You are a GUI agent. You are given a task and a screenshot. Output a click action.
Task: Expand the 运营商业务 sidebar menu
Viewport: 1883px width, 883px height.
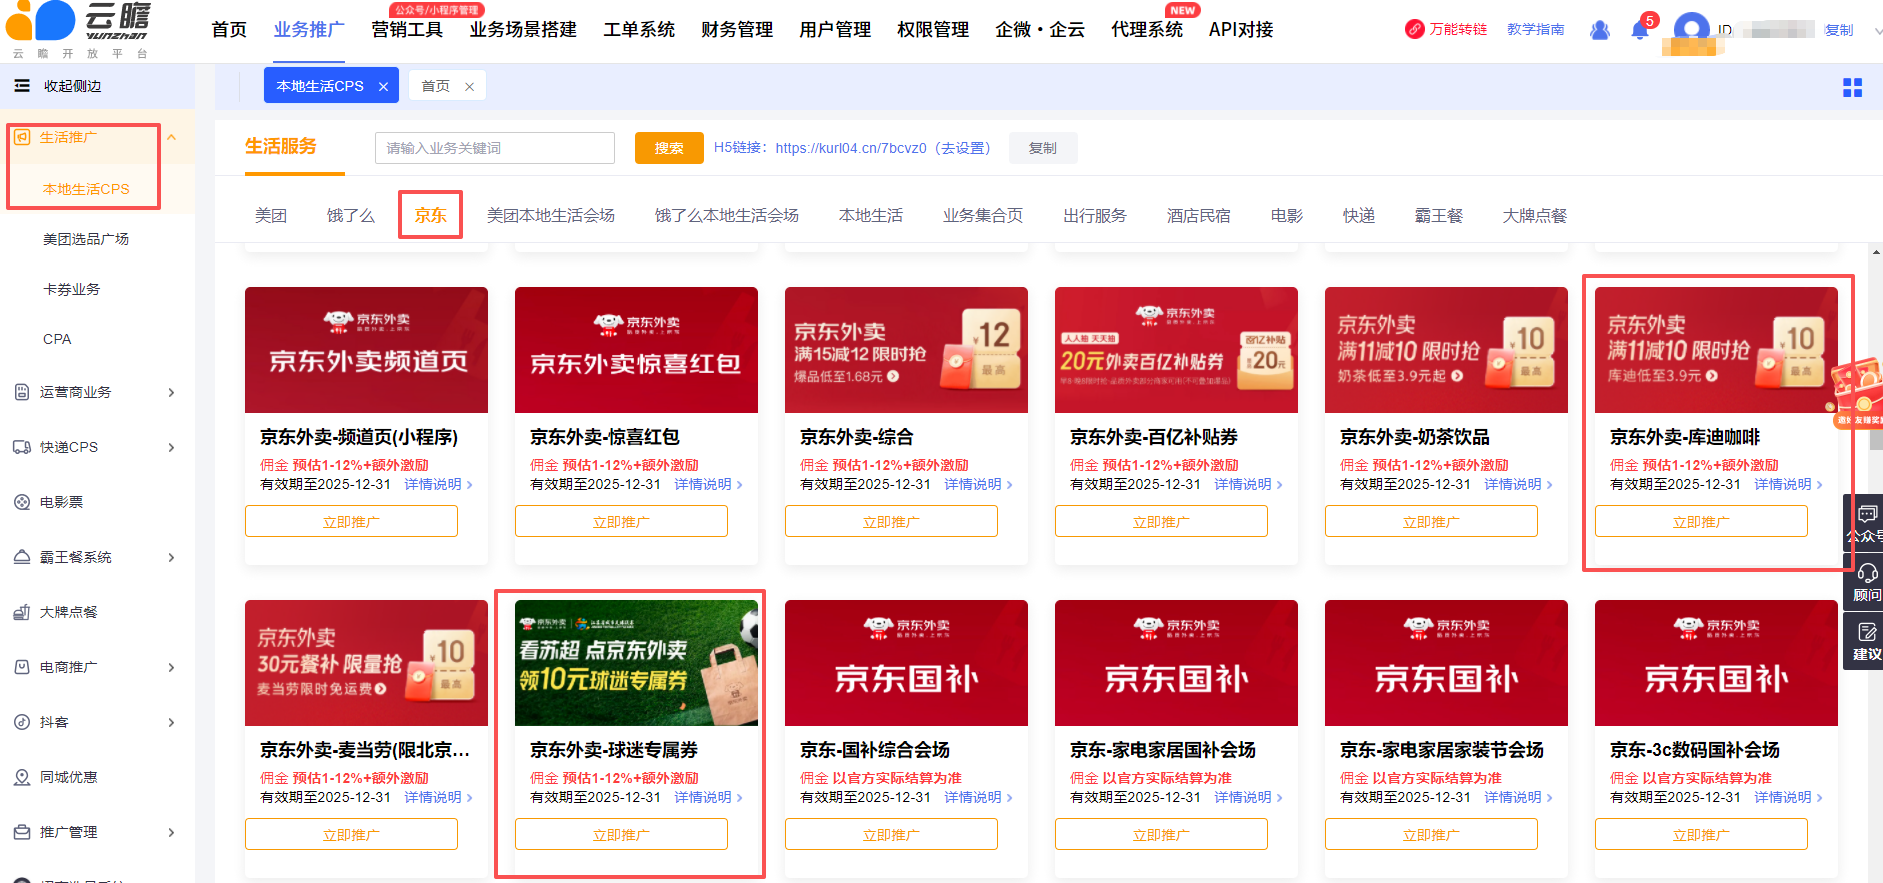pos(95,392)
